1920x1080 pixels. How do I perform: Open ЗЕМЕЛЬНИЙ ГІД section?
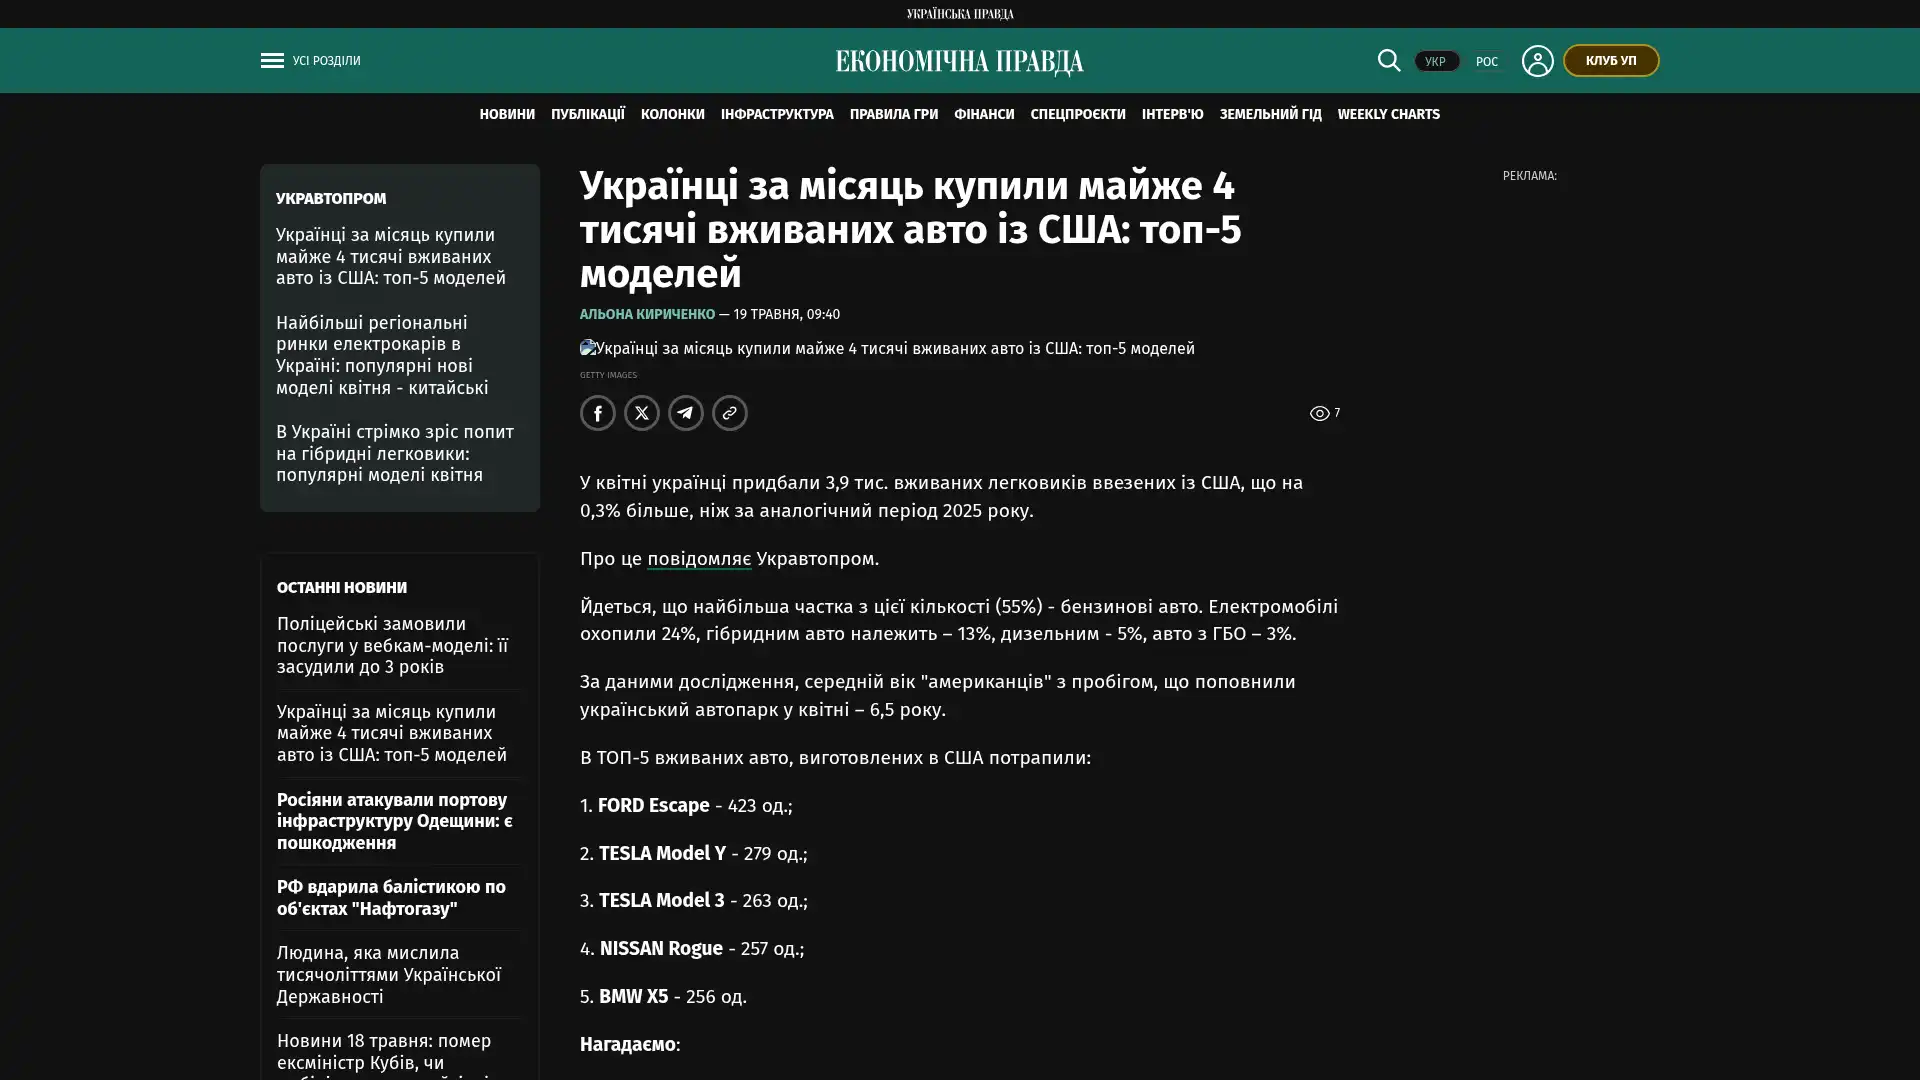pos(1271,114)
